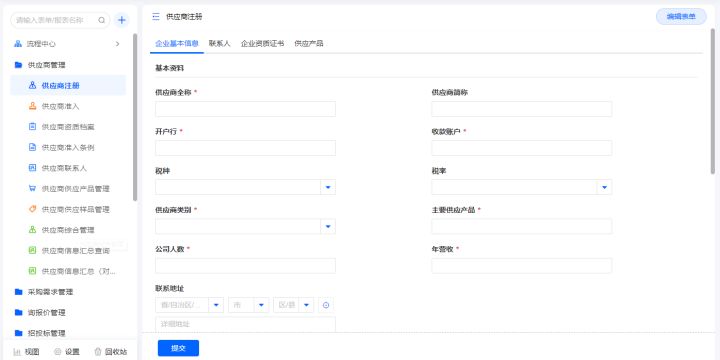Image resolution: width=720 pixels, height=360 pixels.
Task: Click the orange tag icon for 供应商供应样品管理
Action: [x=32, y=209]
